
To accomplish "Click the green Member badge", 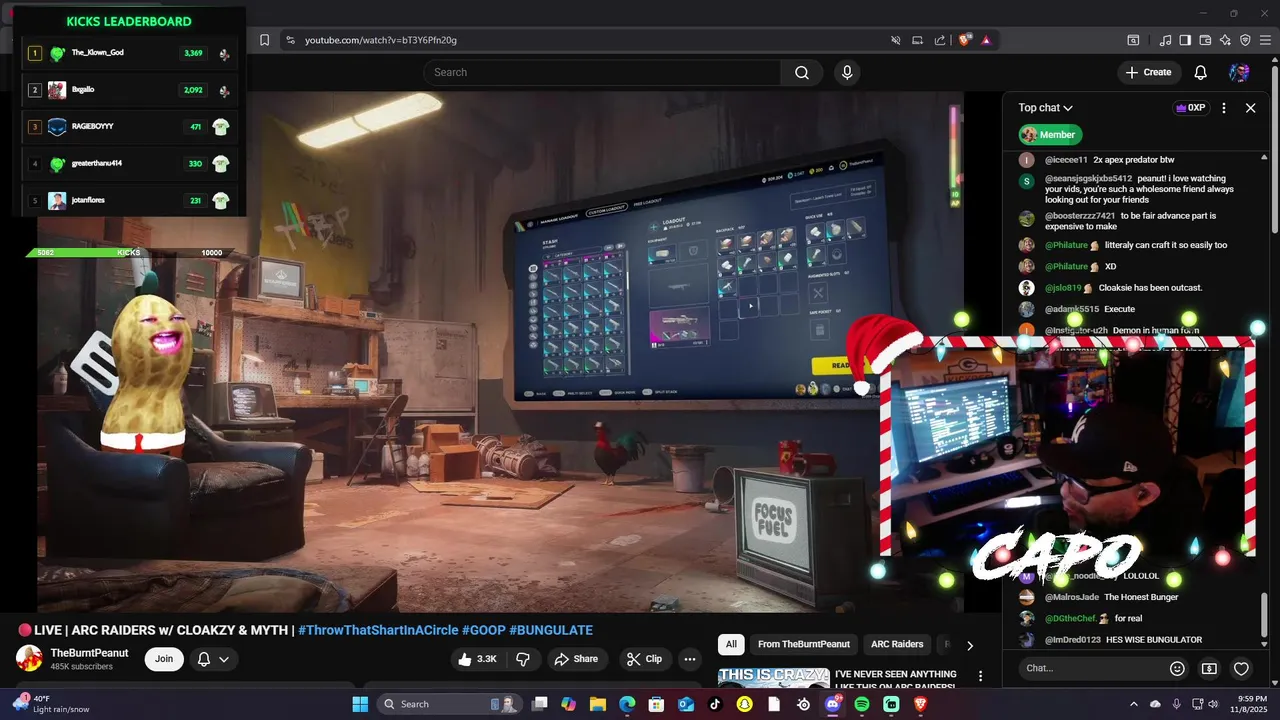I will [1050, 135].
